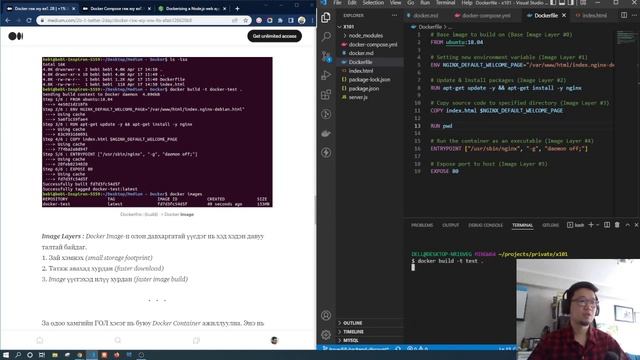Expand the node_modules folder
Screen dimensions: 640x360
pyautogui.click(x=370, y=36)
